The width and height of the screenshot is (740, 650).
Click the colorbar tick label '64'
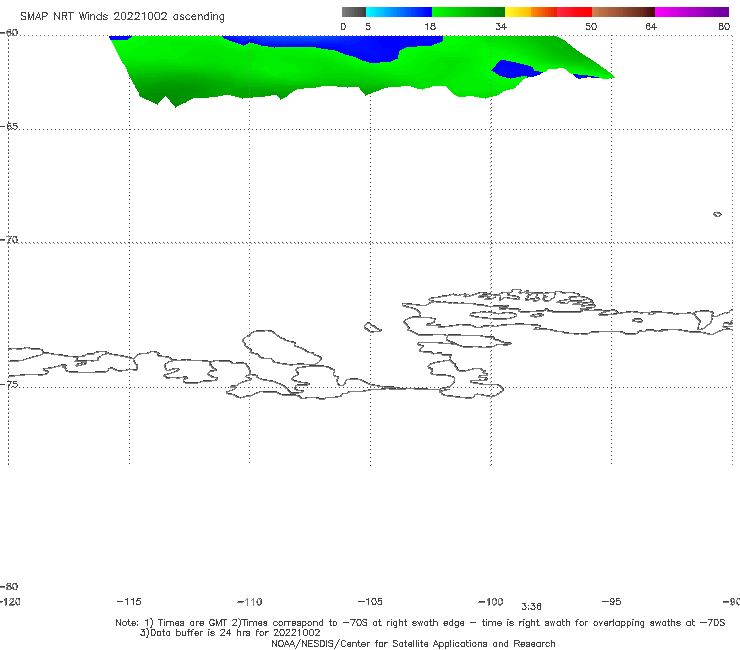651,26
